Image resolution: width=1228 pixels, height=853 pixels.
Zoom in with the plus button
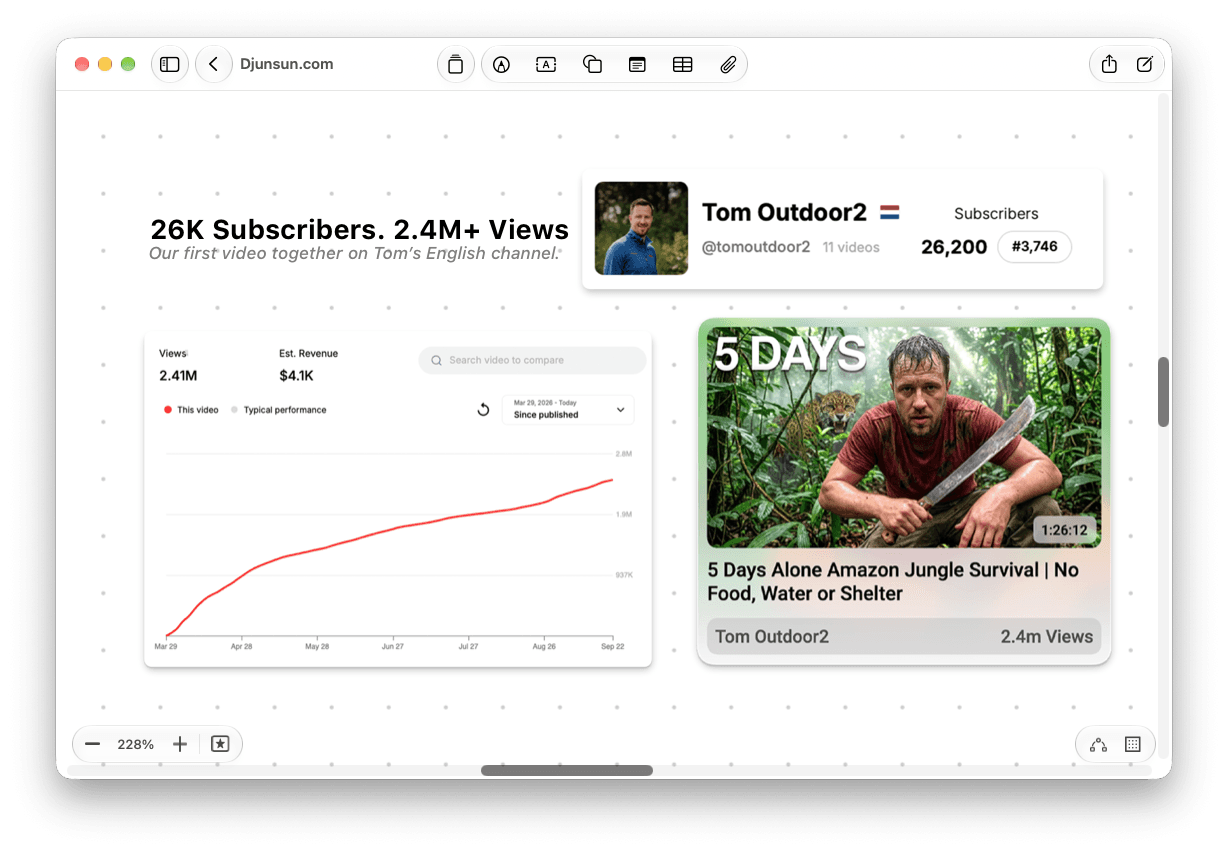tap(180, 744)
